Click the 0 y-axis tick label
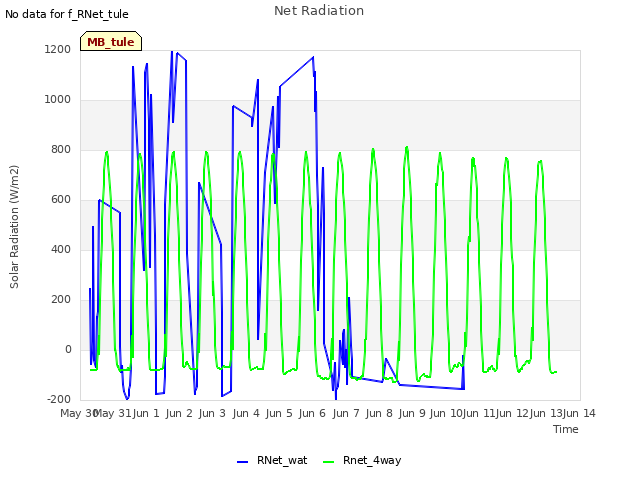The width and height of the screenshot is (640, 480). 68,349
